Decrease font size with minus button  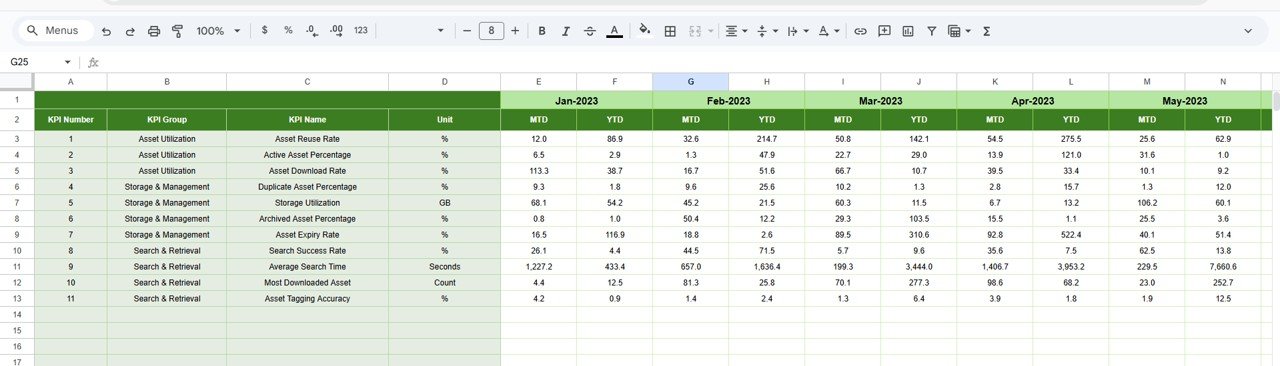(467, 31)
